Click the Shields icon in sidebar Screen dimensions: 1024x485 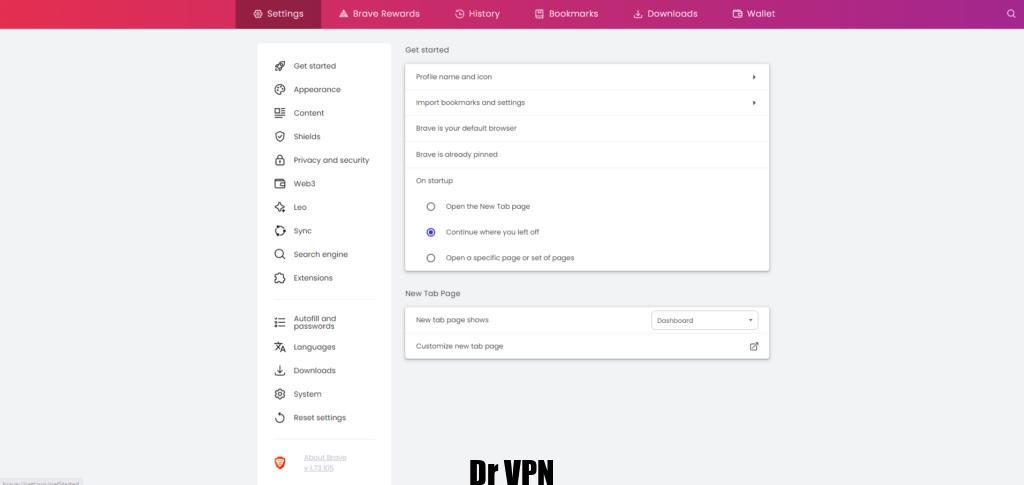280,137
